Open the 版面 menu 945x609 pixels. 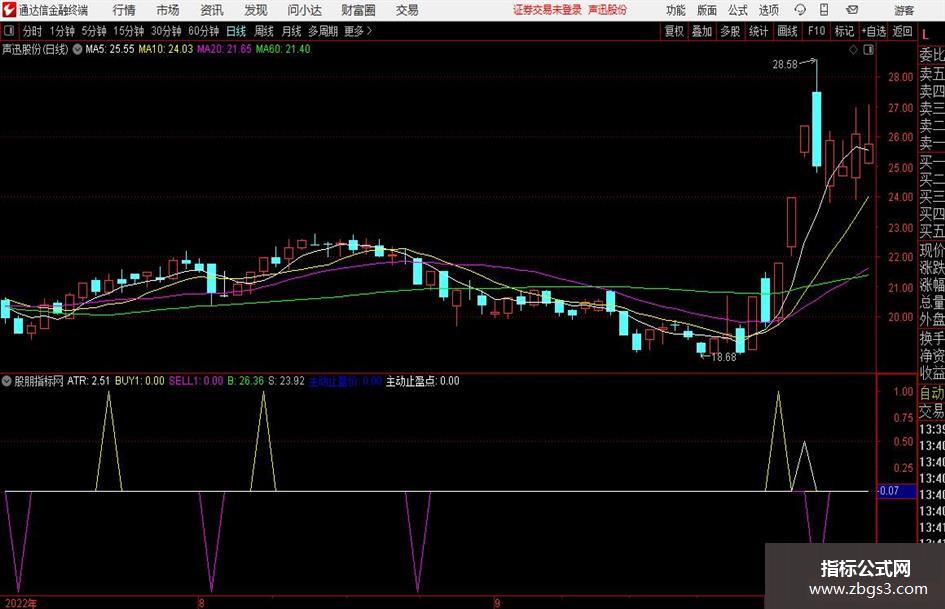coord(706,10)
